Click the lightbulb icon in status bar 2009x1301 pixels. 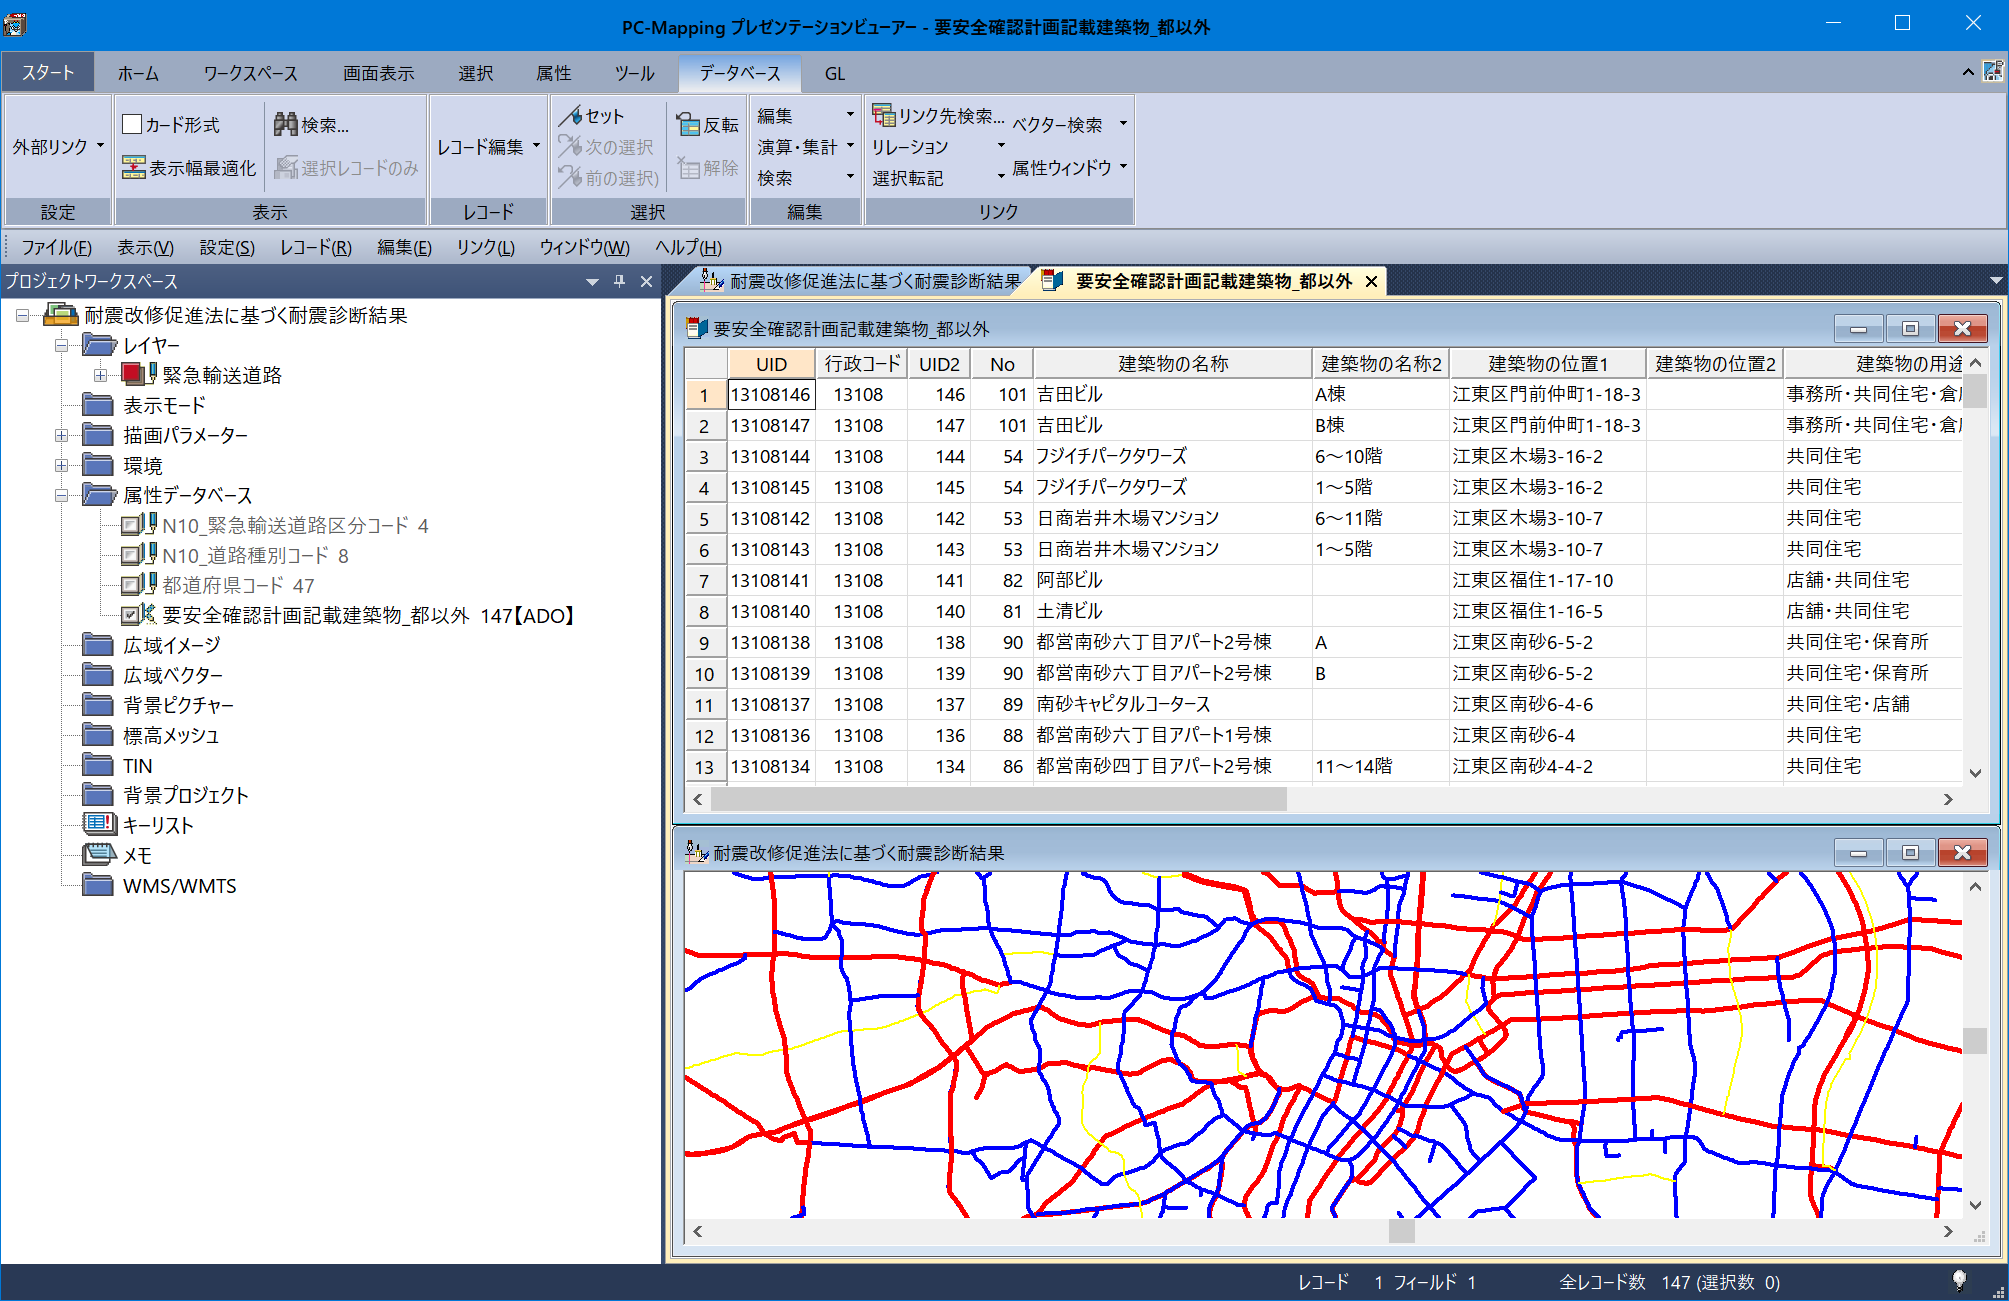(1959, 1281)
